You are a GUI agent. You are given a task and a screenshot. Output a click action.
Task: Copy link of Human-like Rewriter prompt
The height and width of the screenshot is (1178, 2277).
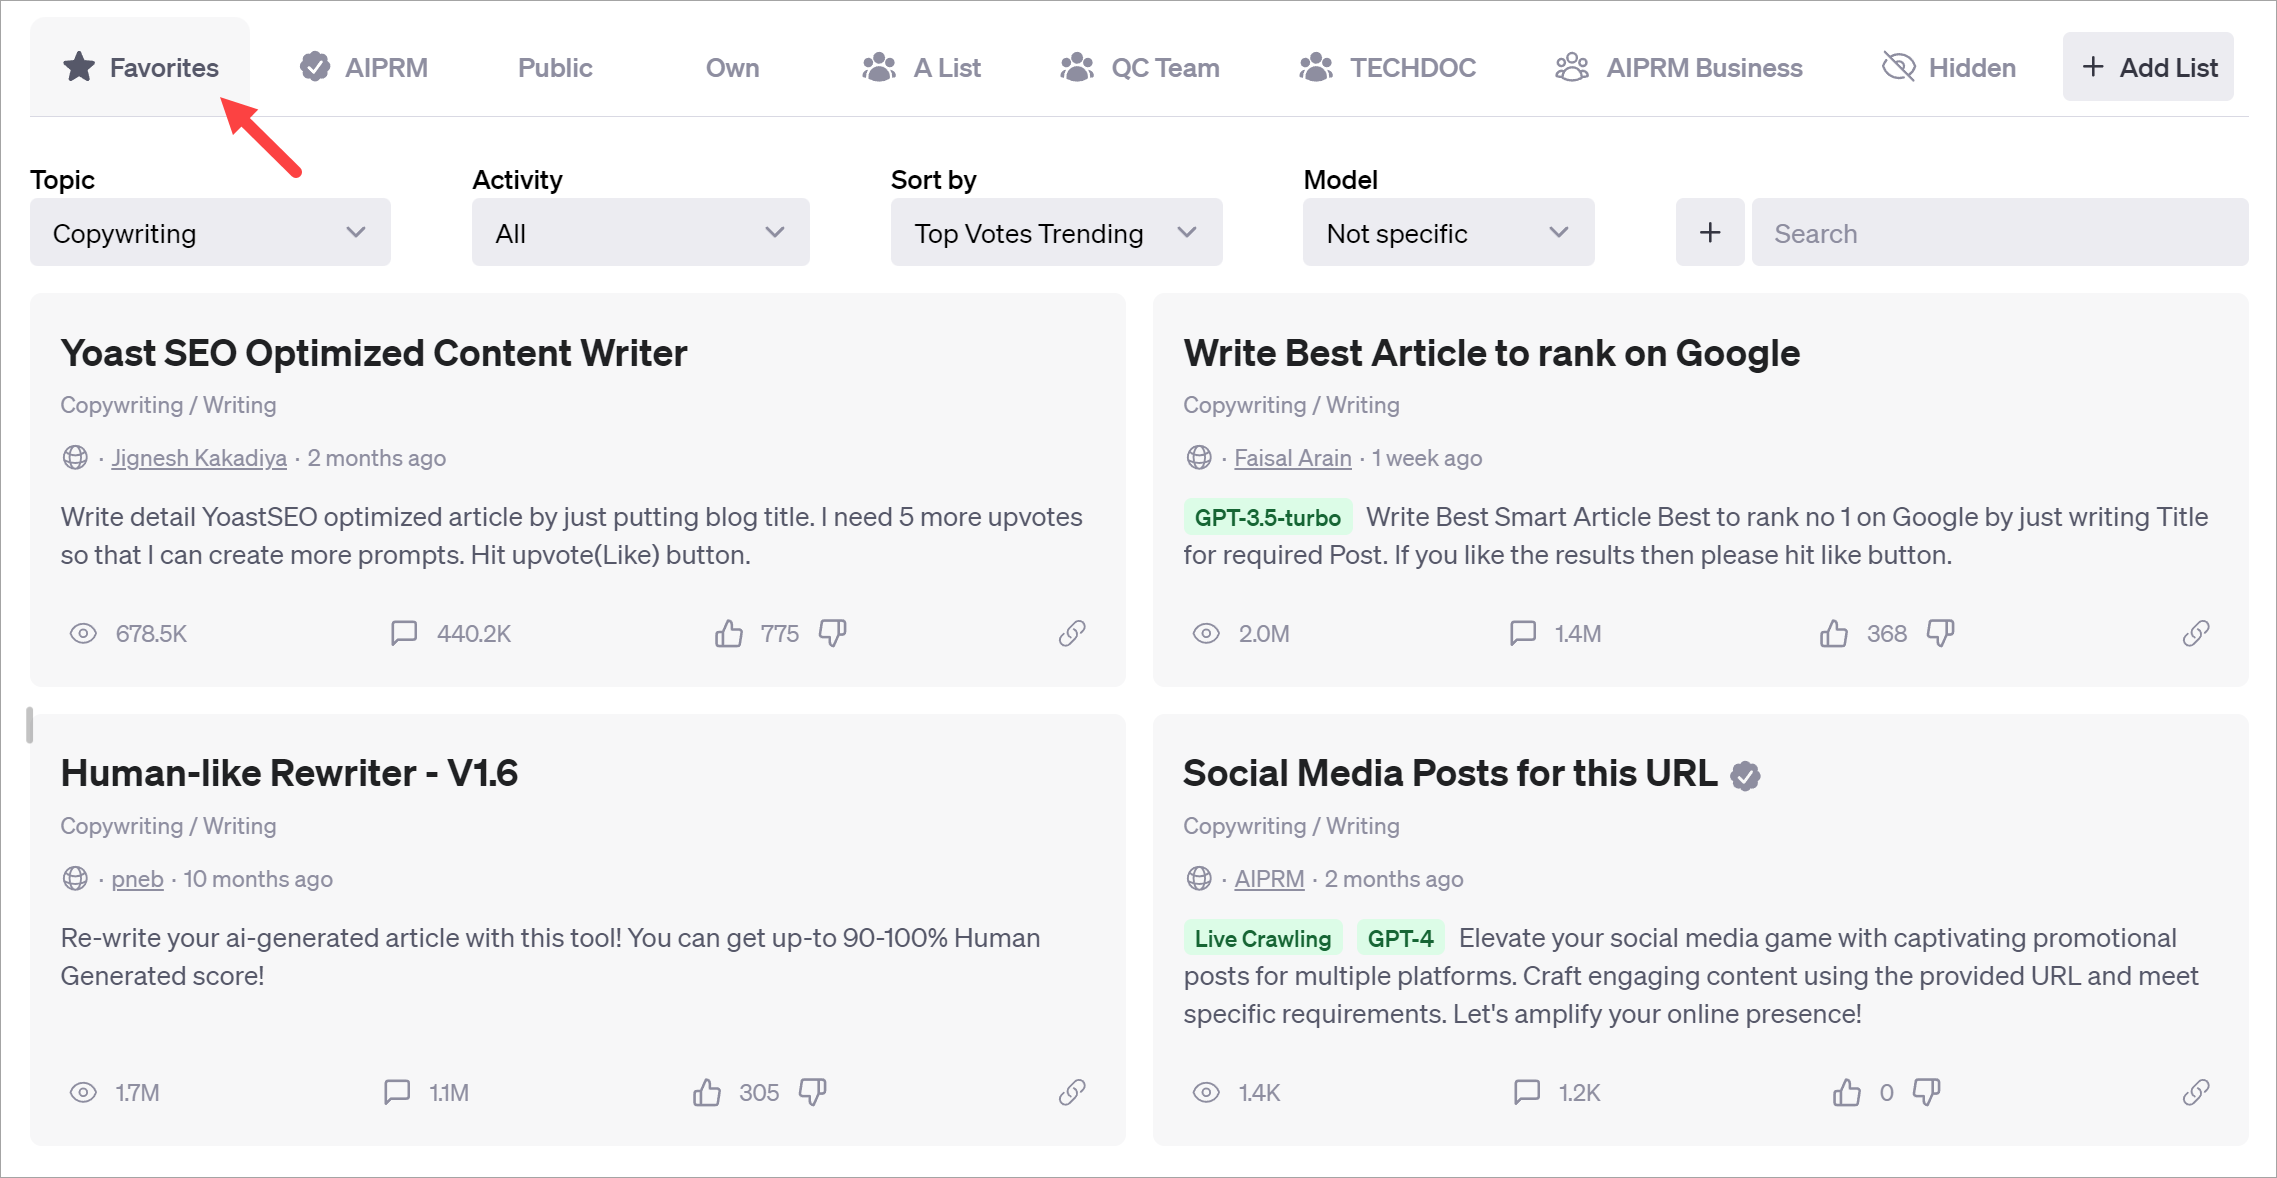[x=1072, y=1092]
